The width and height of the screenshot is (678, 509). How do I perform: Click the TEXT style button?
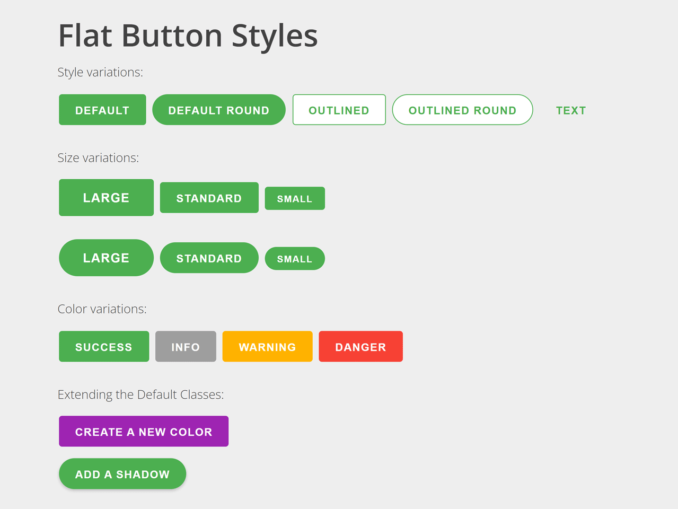[571, 110]
